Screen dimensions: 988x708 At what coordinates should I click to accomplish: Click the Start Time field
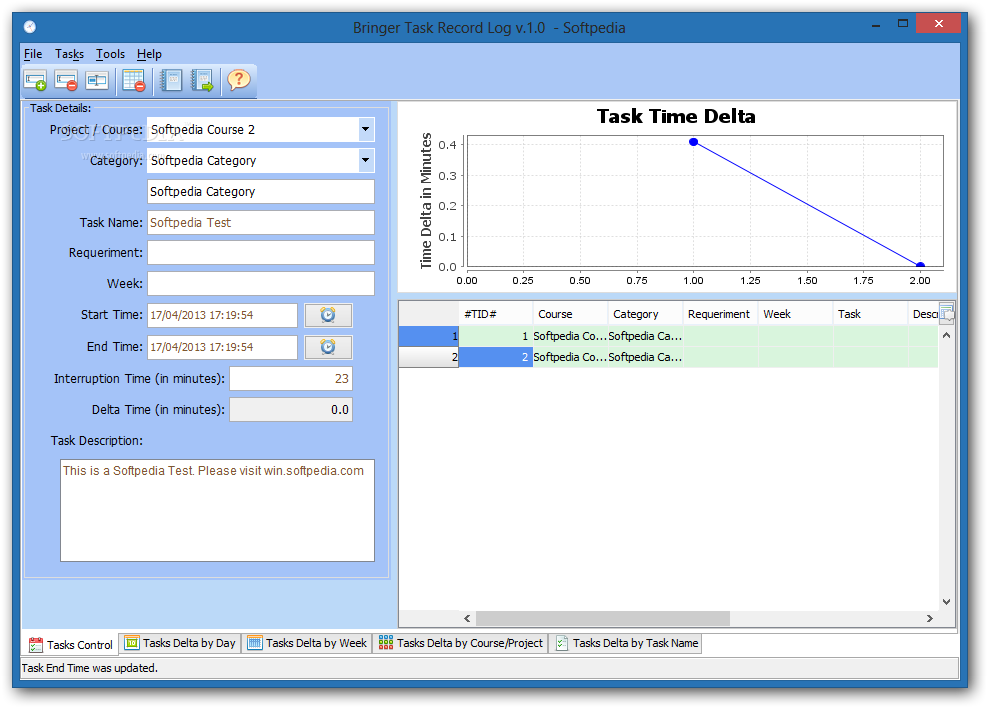click(222, 315)
